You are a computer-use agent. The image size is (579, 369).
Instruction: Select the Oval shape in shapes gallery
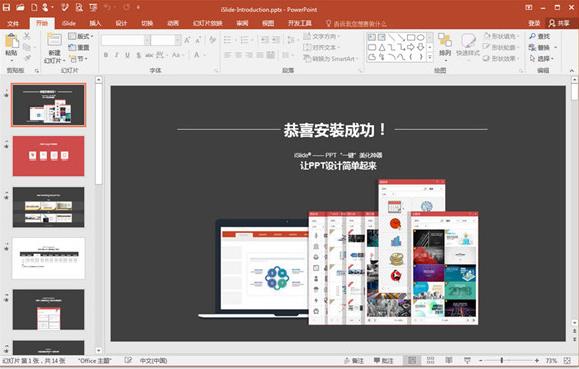(421, 38)
